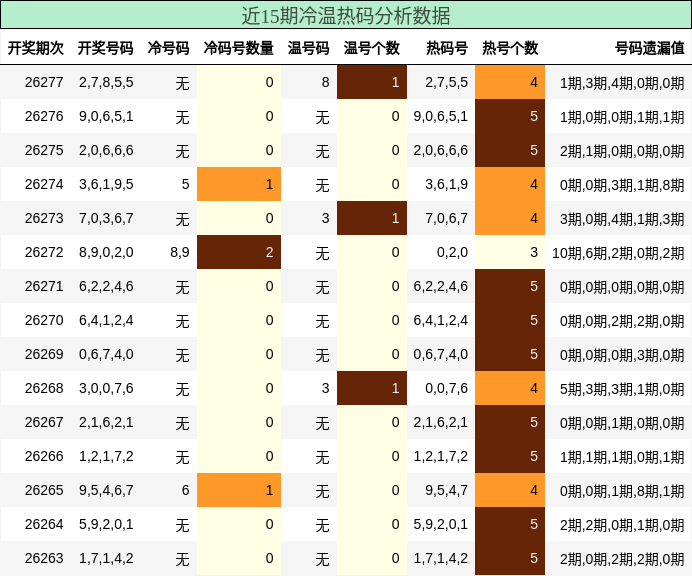Select orange cold count cell in row 26265
Image resolution: width=692 pixels, height=576 pixels.
[239, 490]
